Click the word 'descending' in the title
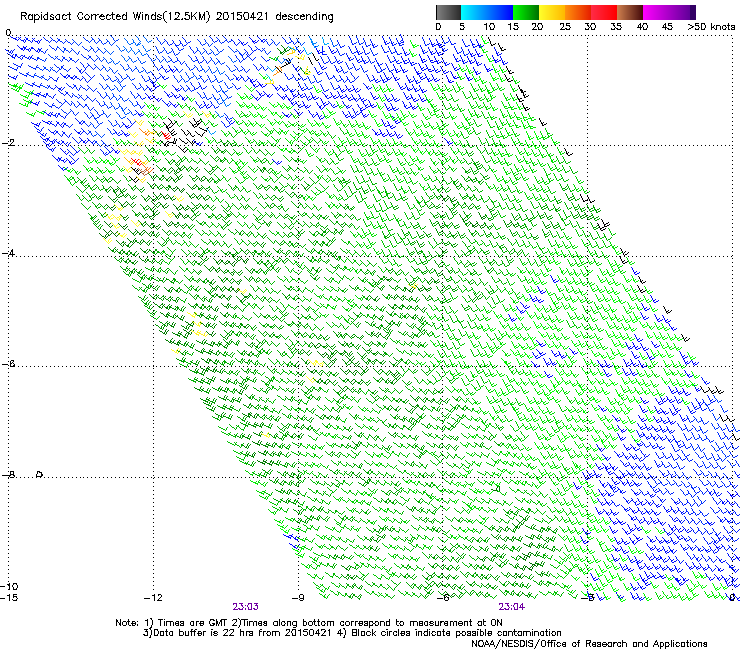740x650 pixels. click(x=304, y=17)
